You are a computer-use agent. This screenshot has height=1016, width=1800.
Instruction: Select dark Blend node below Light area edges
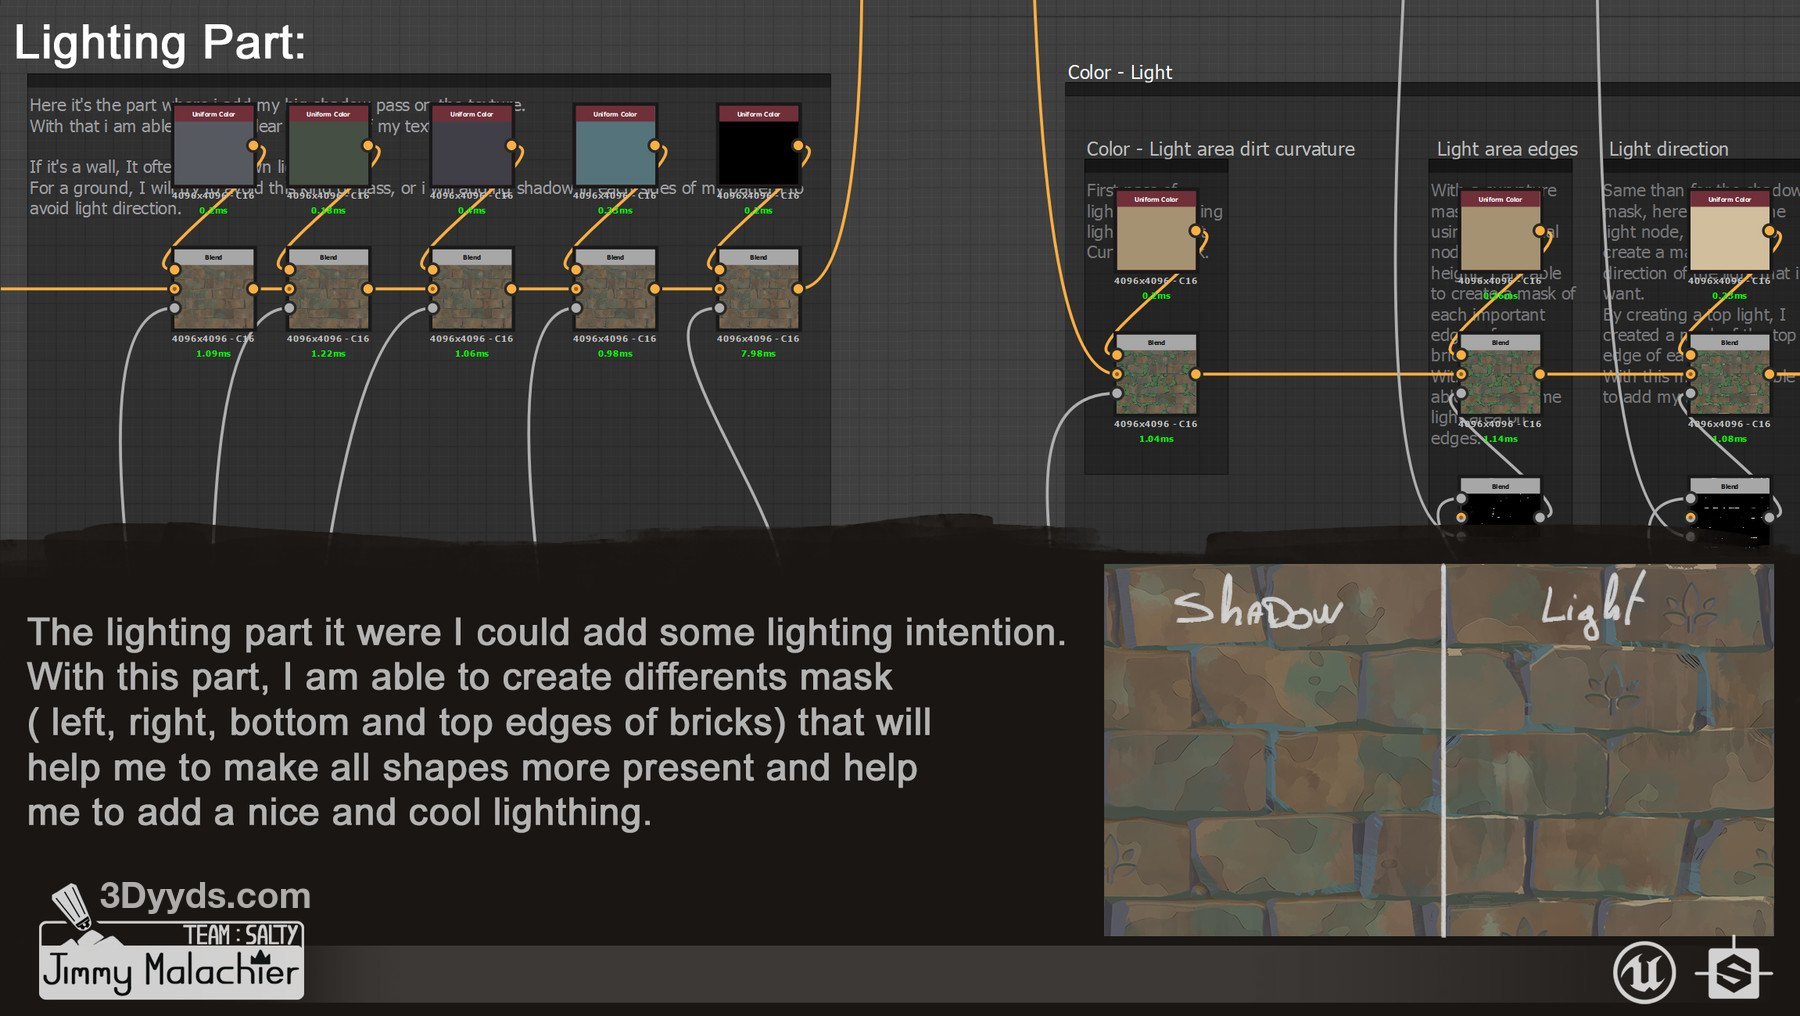[1500, 504]
